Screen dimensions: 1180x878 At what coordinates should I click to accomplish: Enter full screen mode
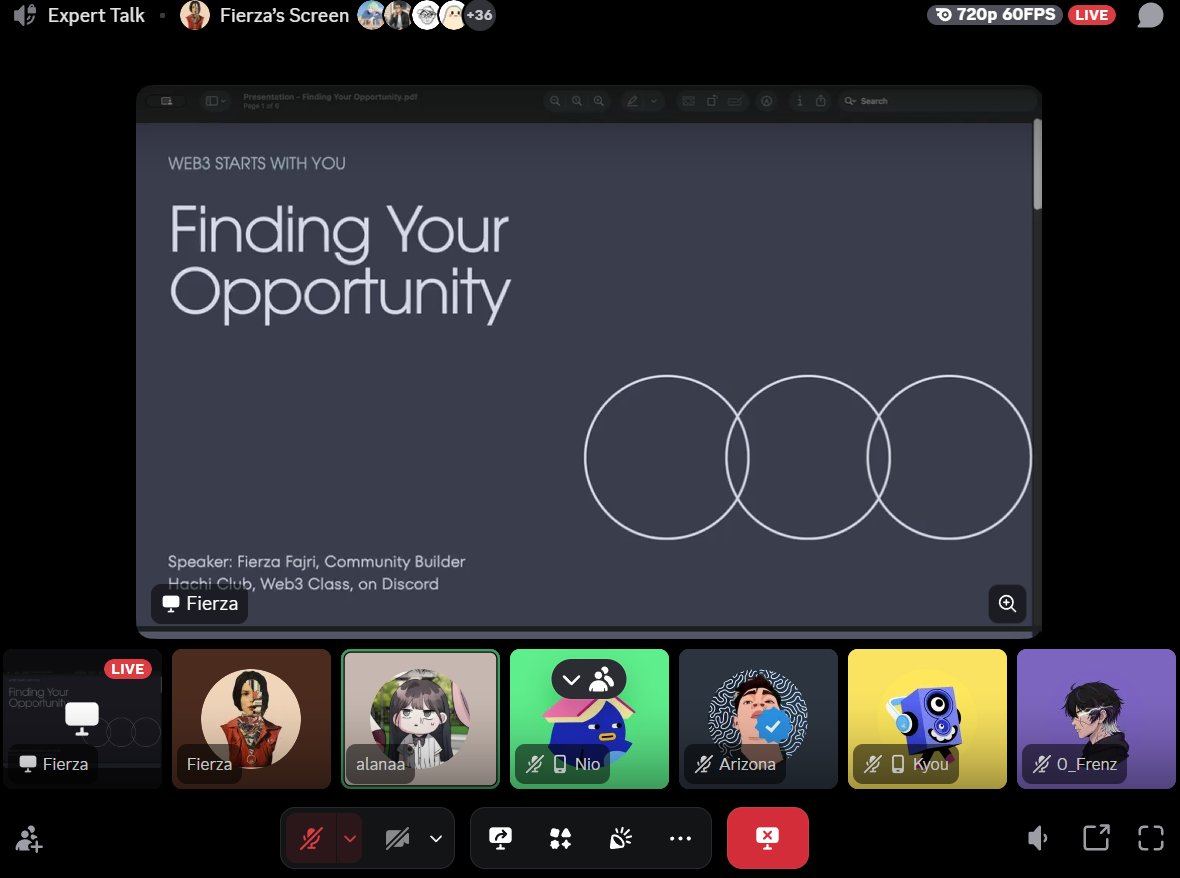coord(1151,838)
